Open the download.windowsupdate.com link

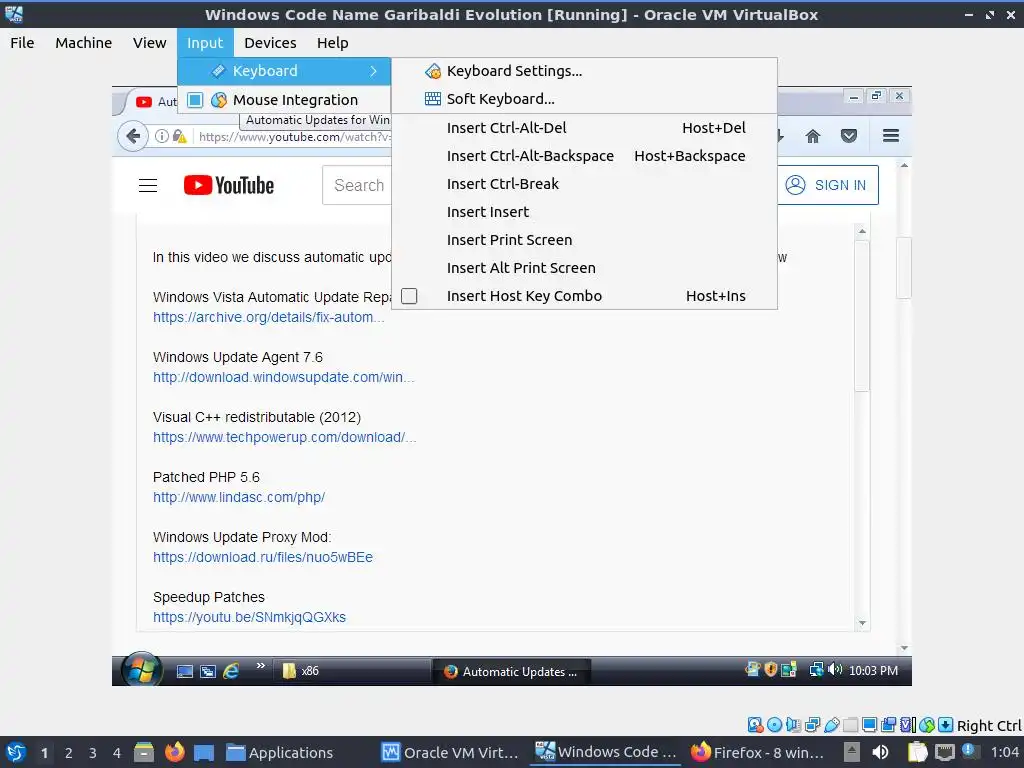click(x=283, y=377)
